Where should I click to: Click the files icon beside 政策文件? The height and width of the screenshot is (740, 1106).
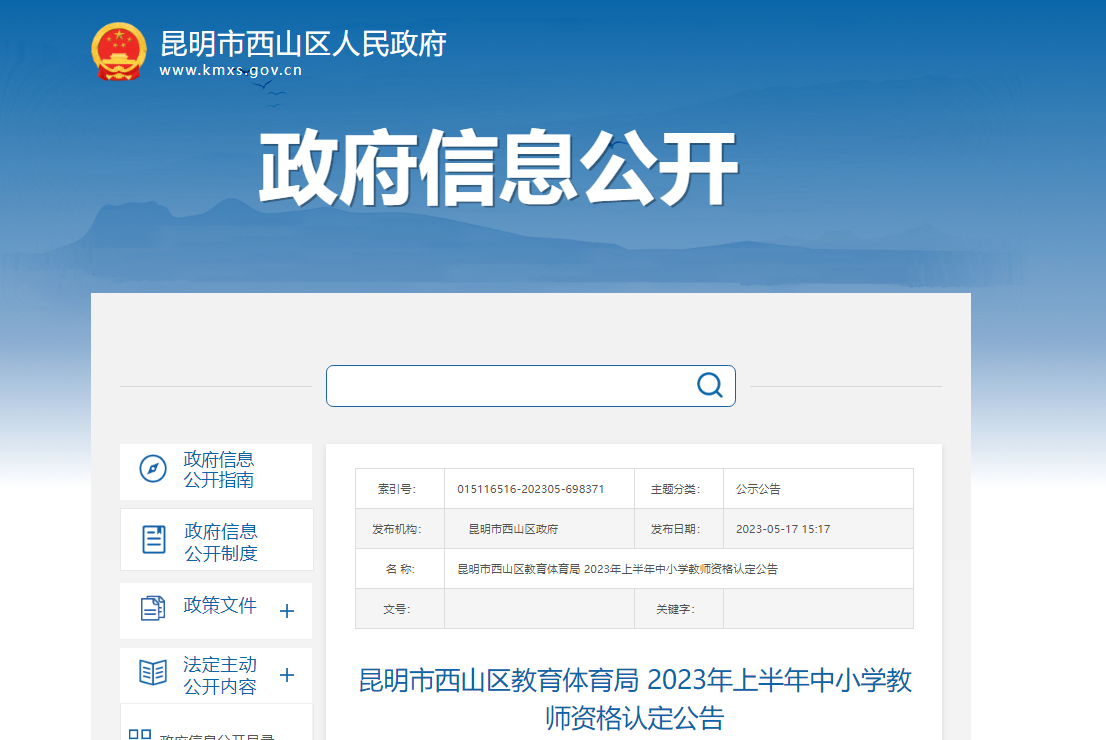[153, 608]
